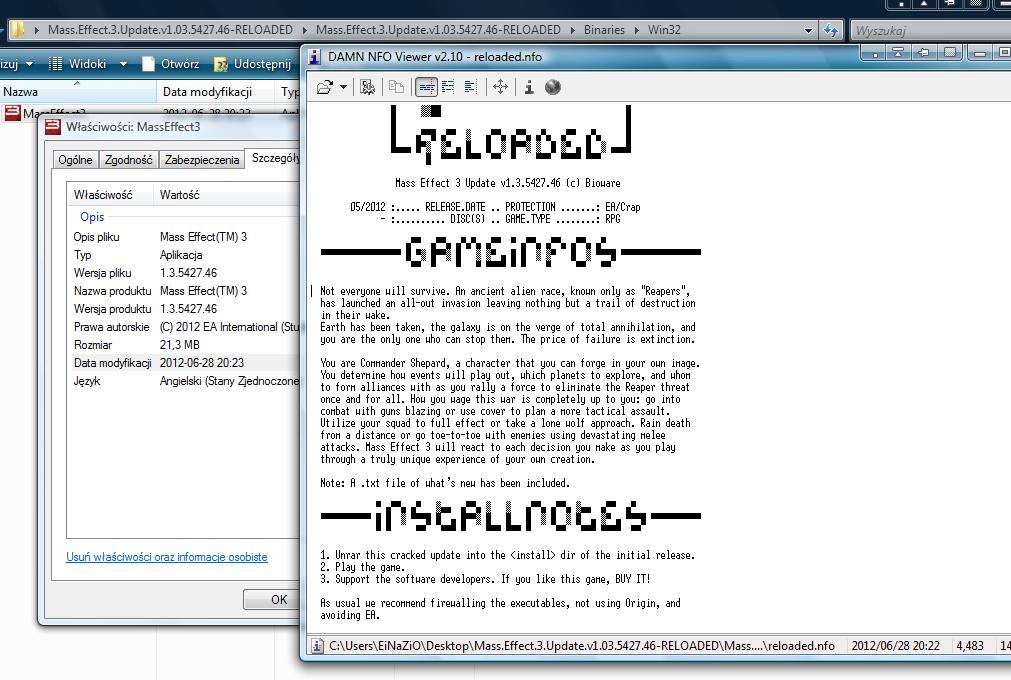Select the Opis pliku property row
Viewport: 1011px width, 680px height.
pos(184,237)
